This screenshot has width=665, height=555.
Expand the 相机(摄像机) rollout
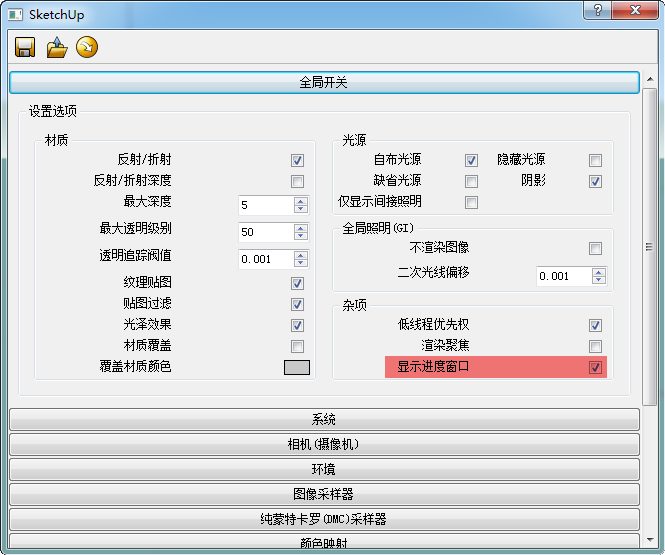point(324,444)
